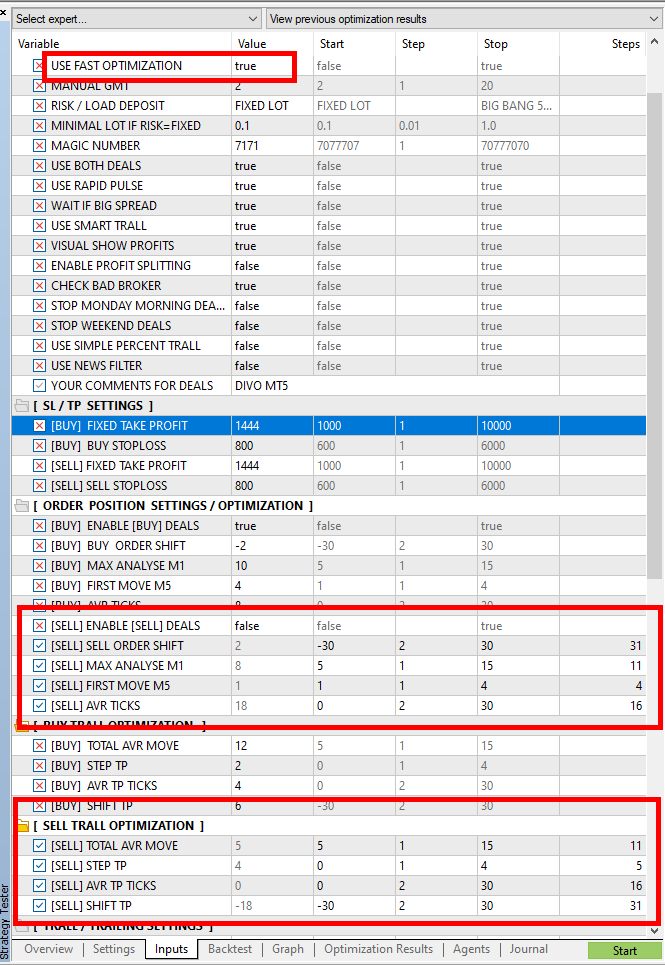Select the [BUY] AVR TP TICKS row

(x=329, y=785)
